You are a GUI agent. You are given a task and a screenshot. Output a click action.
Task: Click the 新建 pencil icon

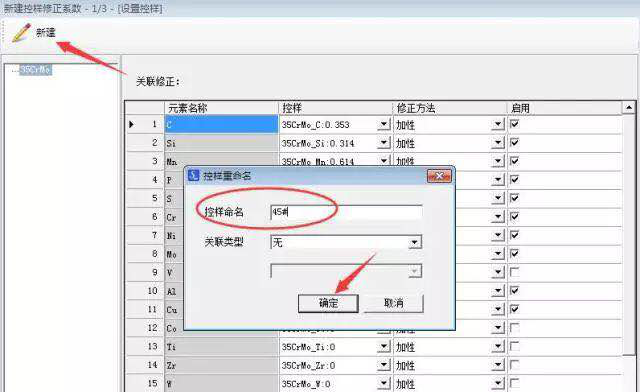point(21,33)
